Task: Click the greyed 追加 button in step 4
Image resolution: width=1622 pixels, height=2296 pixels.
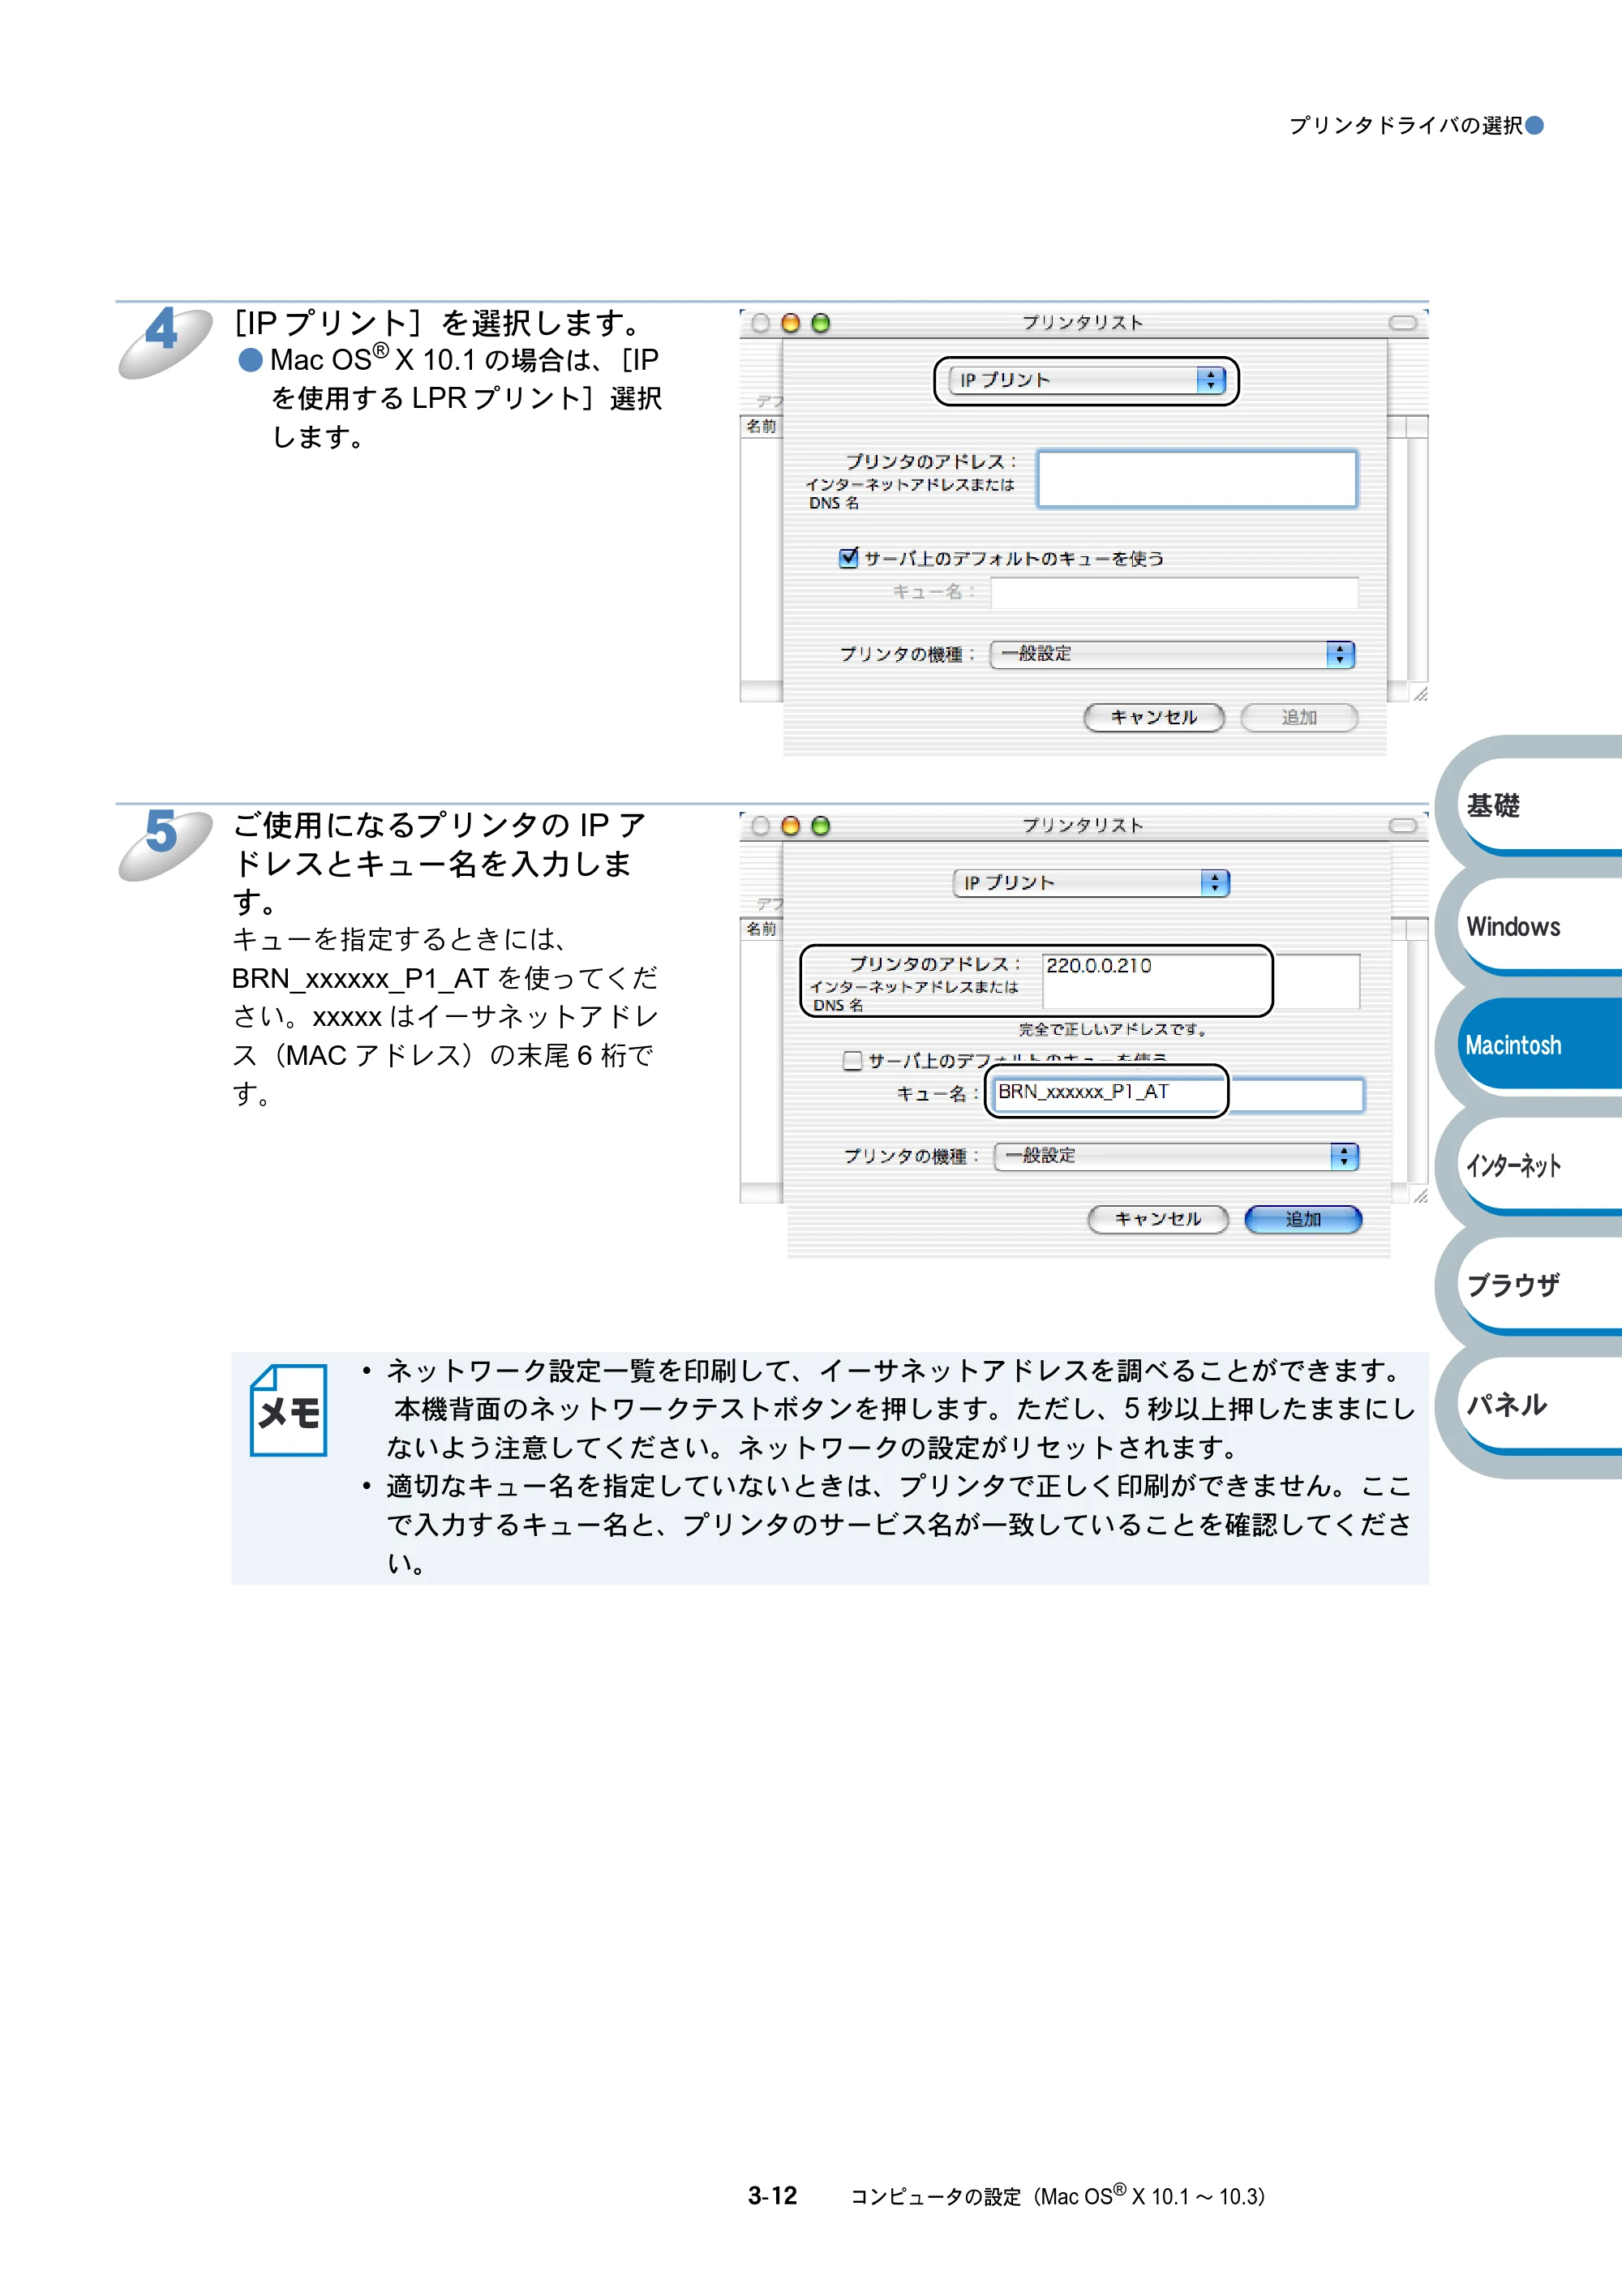Action: tap(1299, 717)
